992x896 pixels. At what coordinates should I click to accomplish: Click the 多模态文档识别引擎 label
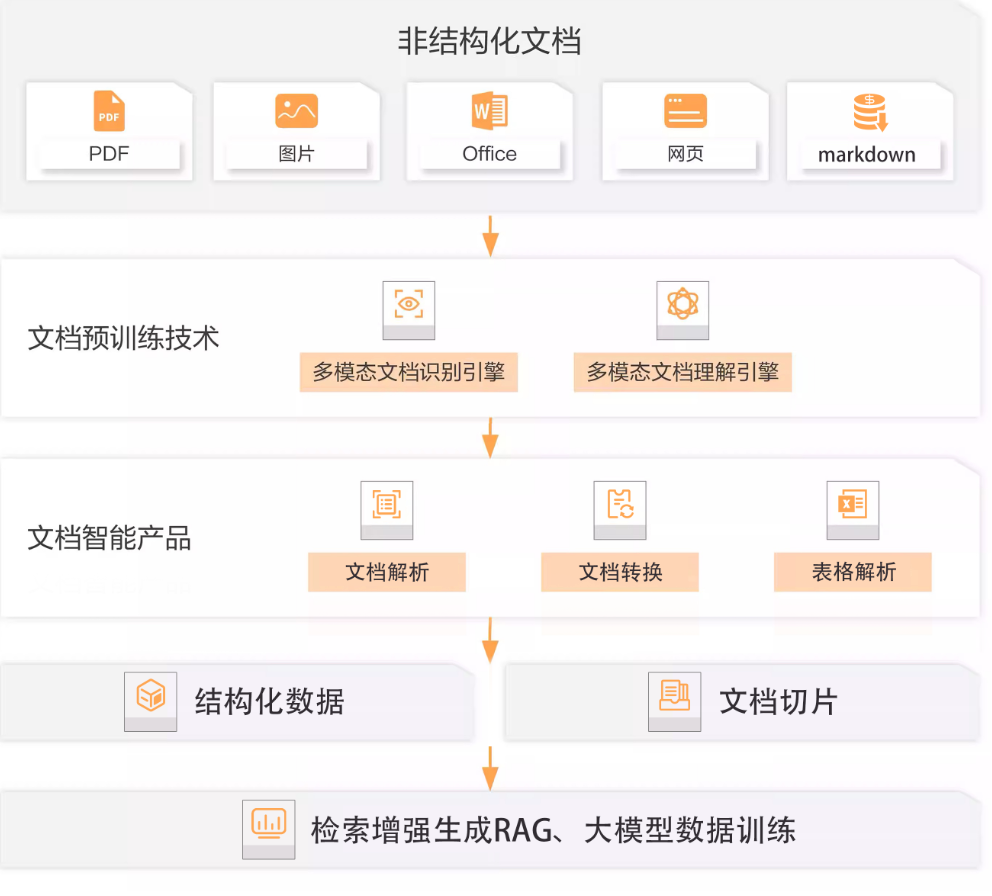coord(408,373)
